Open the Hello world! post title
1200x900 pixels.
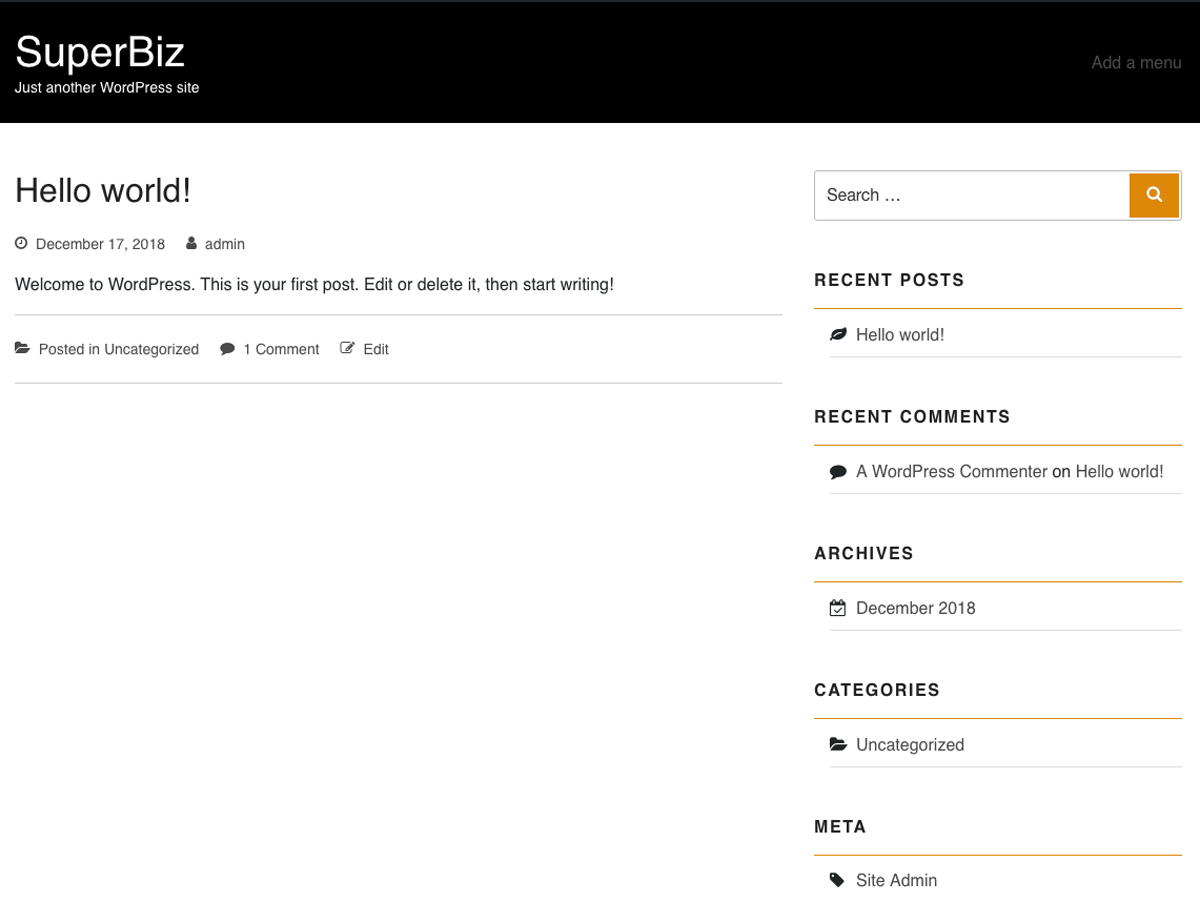pyautogui.click(x=103, y=191)
